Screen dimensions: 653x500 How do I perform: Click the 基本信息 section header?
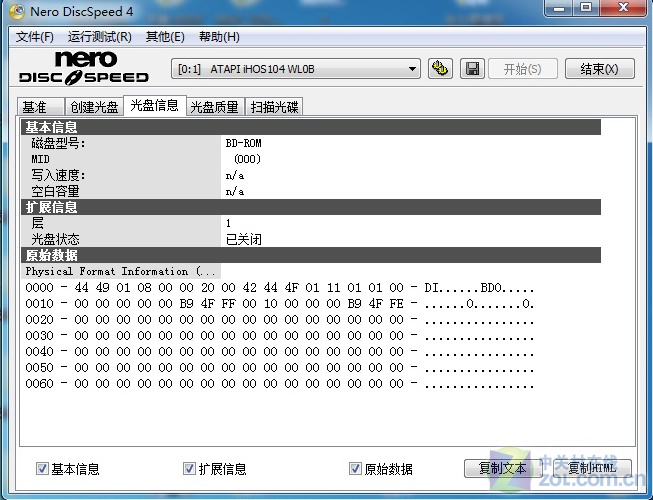point(311,127)
